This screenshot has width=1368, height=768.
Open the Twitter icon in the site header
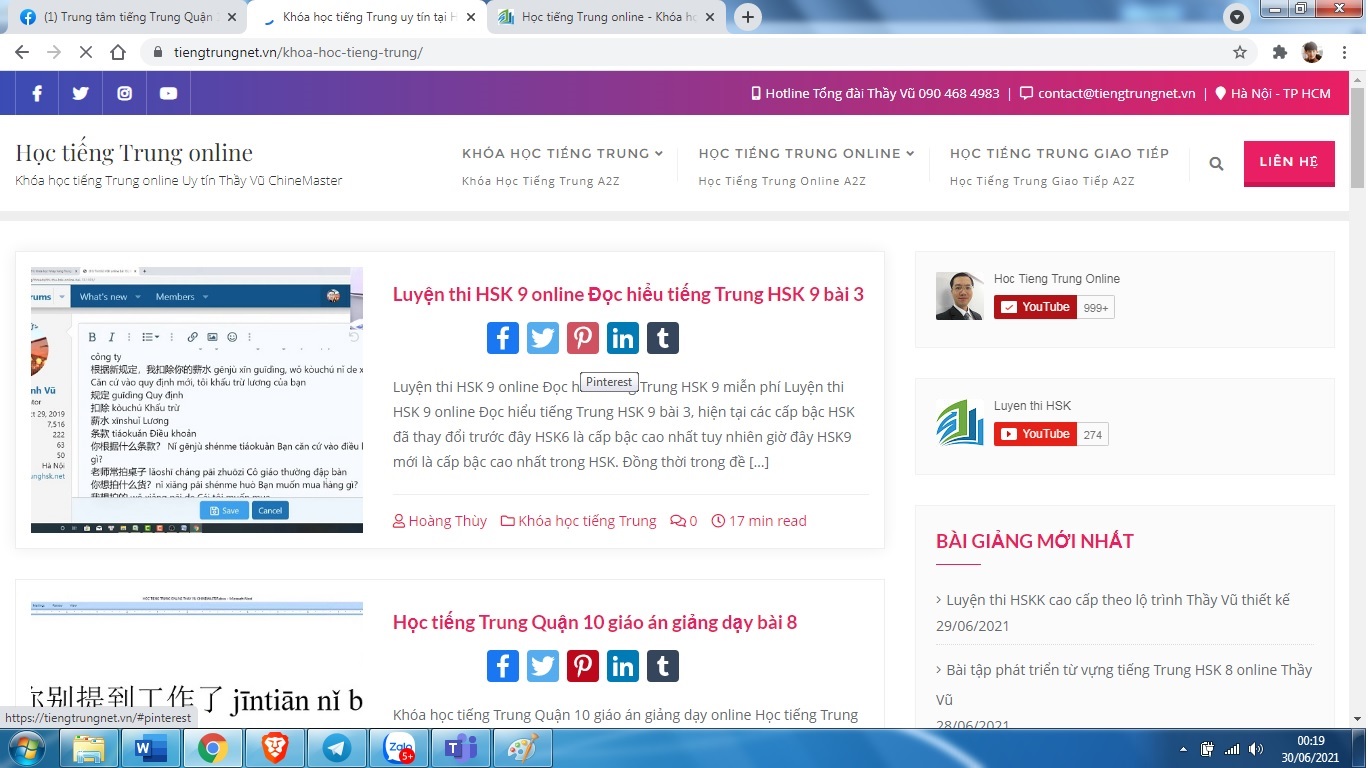tap(81, 93)
